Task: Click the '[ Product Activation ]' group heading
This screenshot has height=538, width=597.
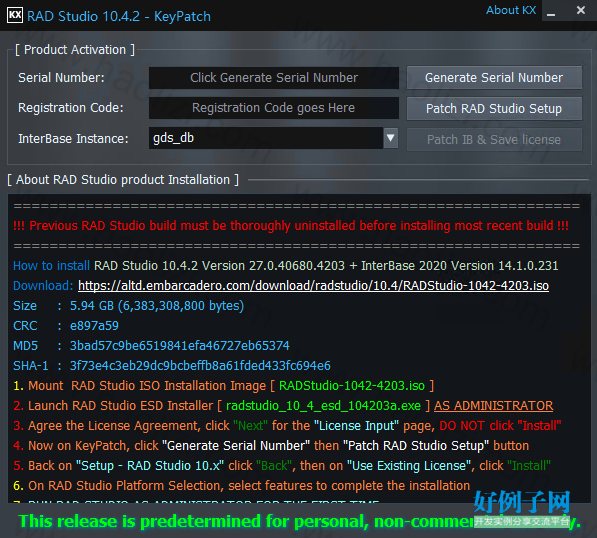Action: coord(75,49)
